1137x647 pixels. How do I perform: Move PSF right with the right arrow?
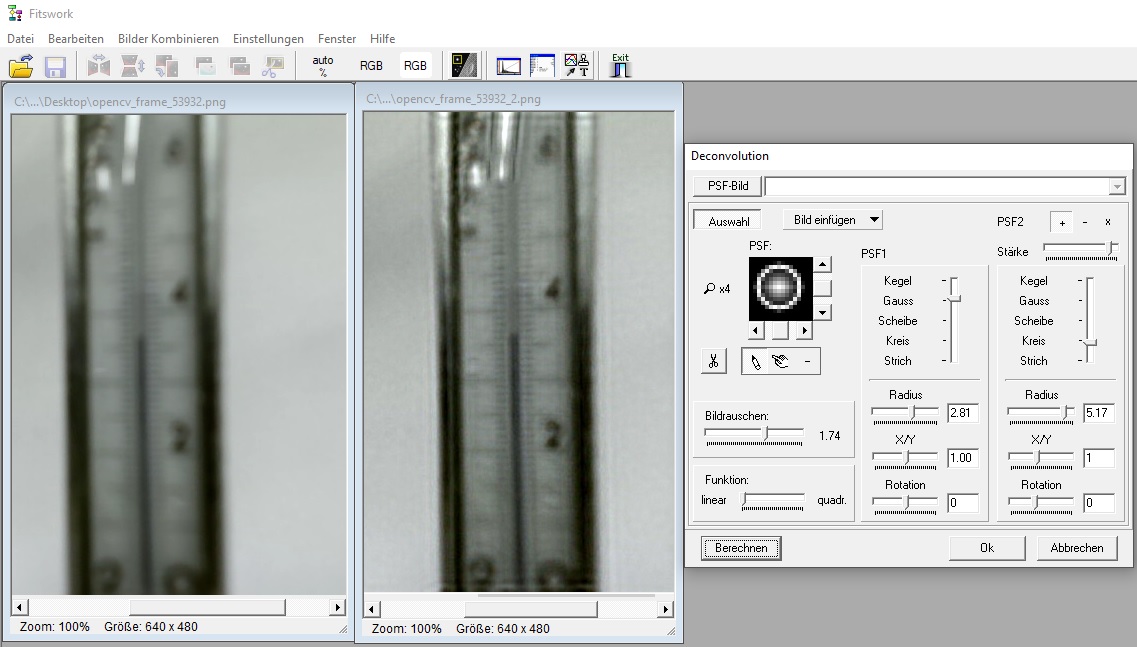coord(804,330)
